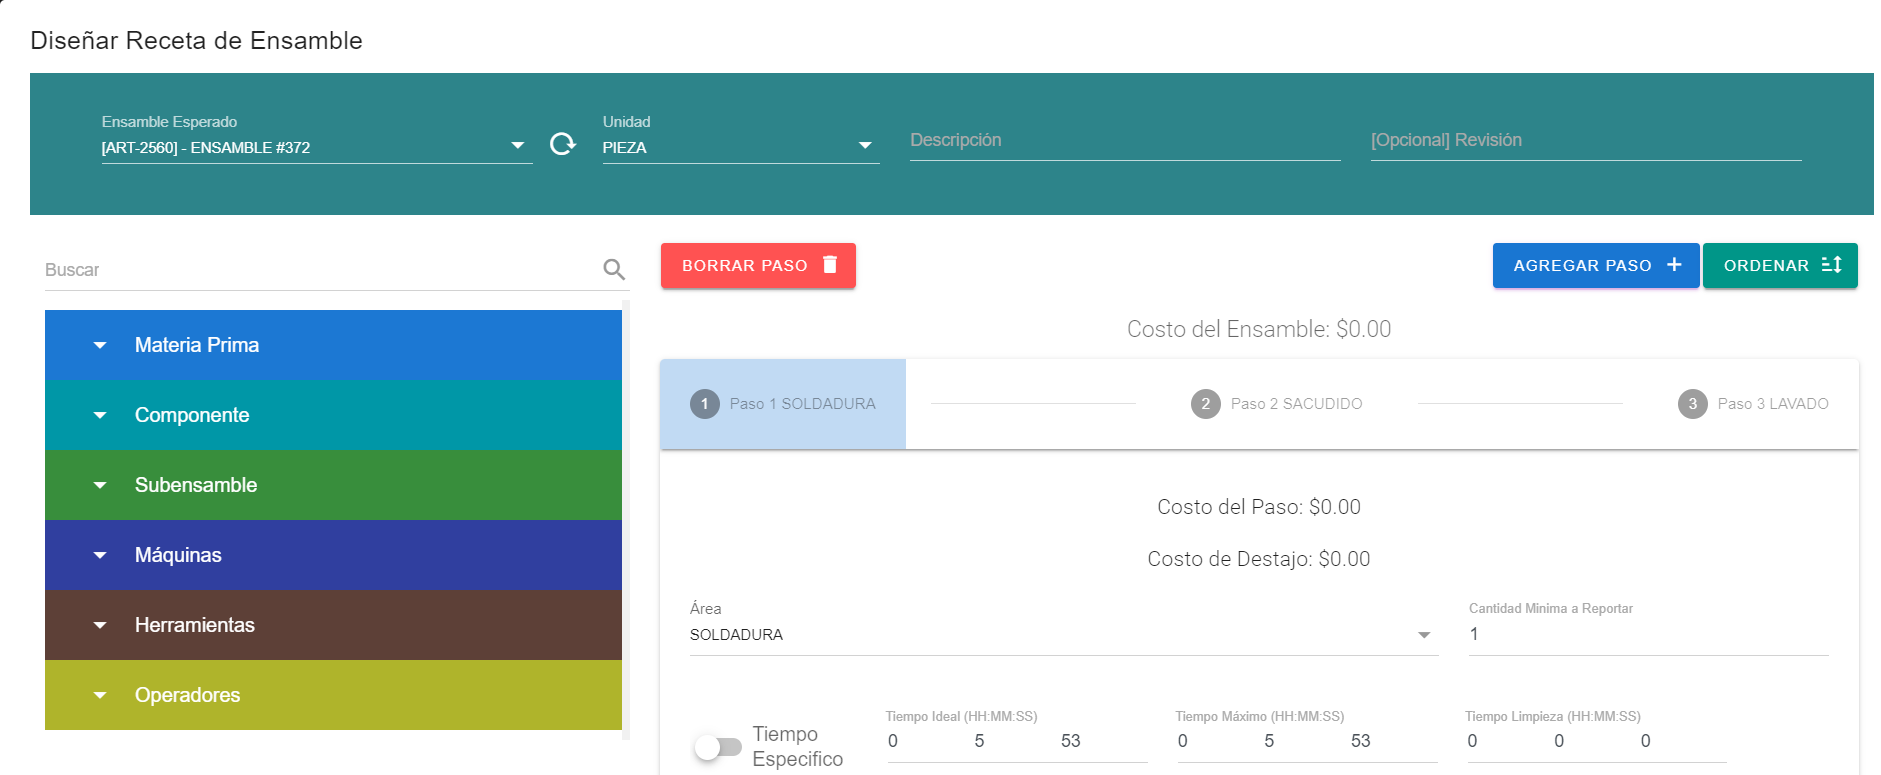Switch to Paso 3 LAVADO tab

tap(1772, 404)
